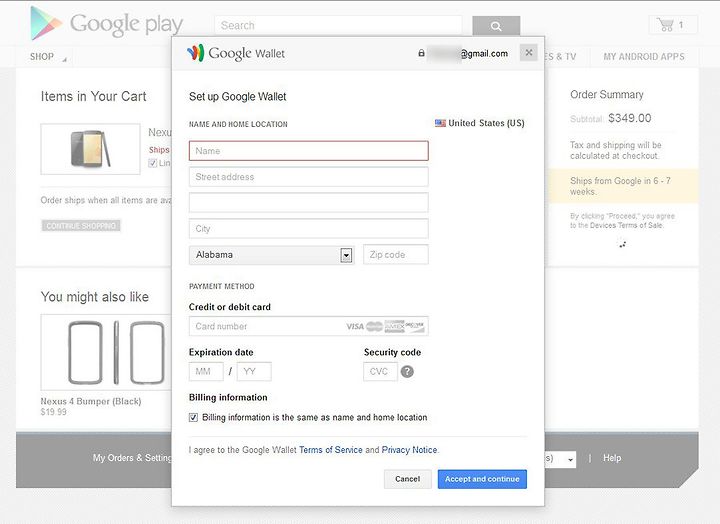Image resolution: width=720 pixels, height=524 pixels.
Task: Click the CVC security code field
Action: pos(380,372)
